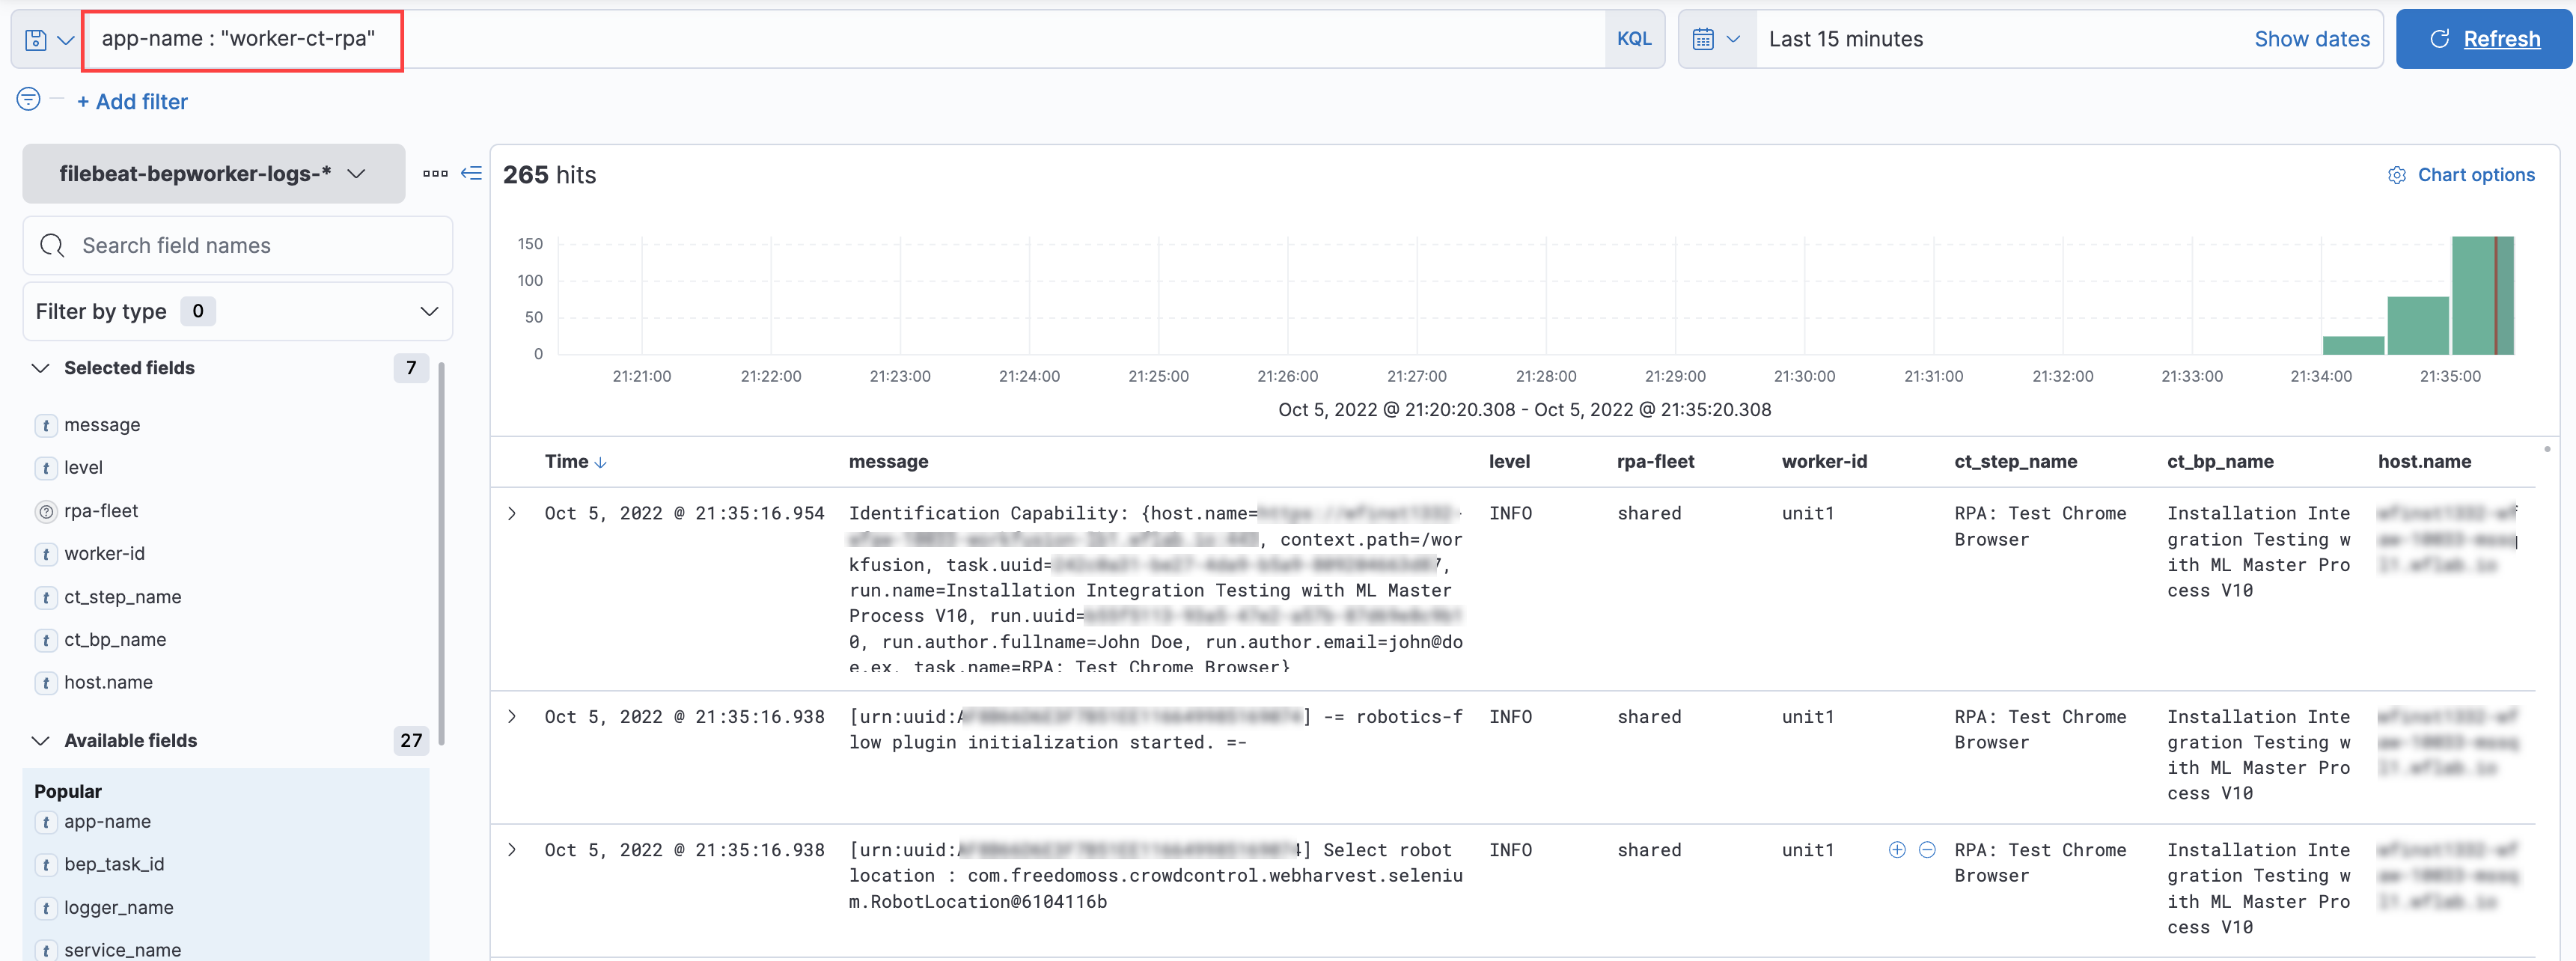The width and height of the screenshot is (2576, 961).
Task: Click the ct_step_name column header
Action: click(x=2015, y=462)
